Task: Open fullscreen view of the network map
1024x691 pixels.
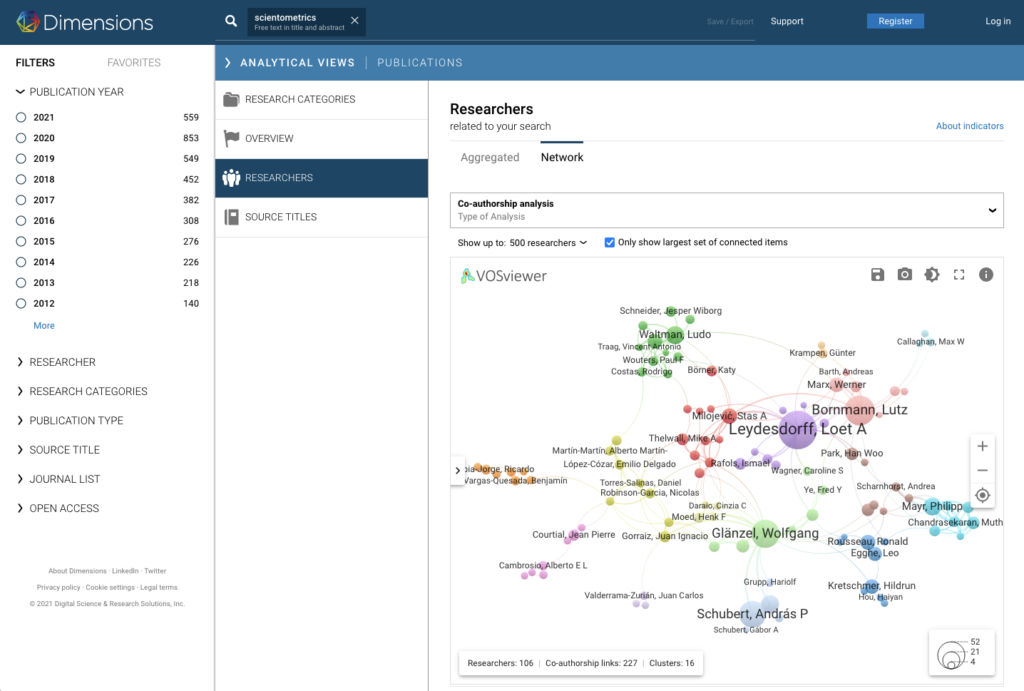Action: (959, 275)
